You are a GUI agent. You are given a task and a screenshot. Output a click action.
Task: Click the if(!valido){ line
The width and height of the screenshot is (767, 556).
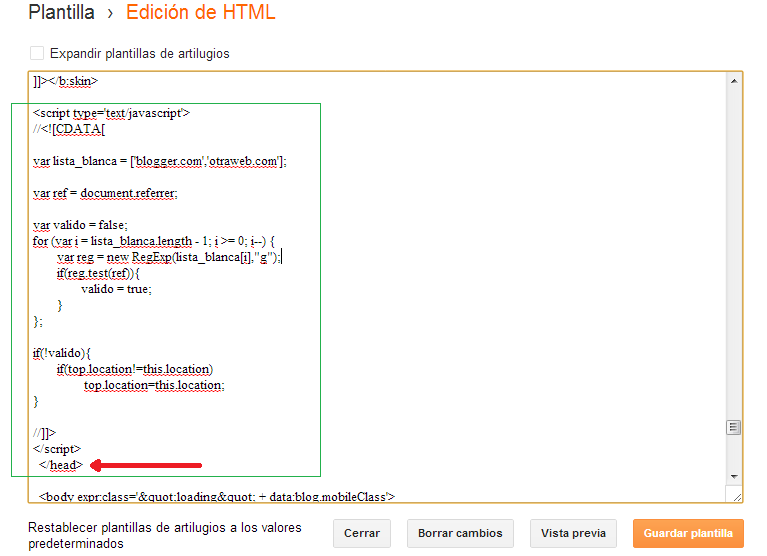62,353
